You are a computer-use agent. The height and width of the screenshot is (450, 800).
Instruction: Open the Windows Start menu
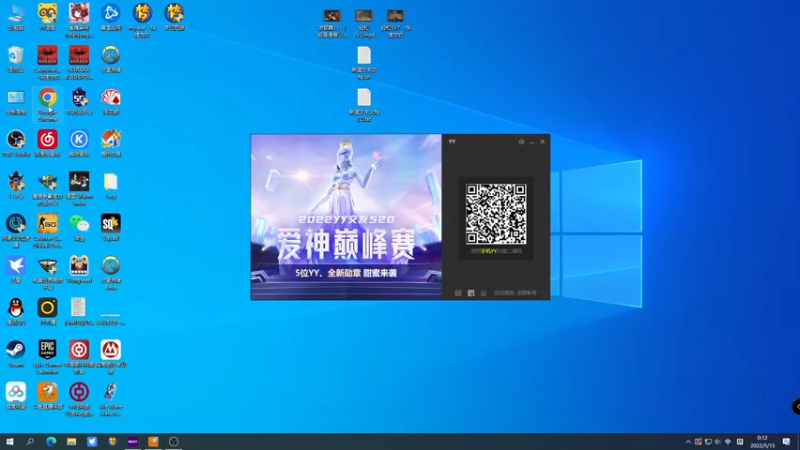[10, 441]
